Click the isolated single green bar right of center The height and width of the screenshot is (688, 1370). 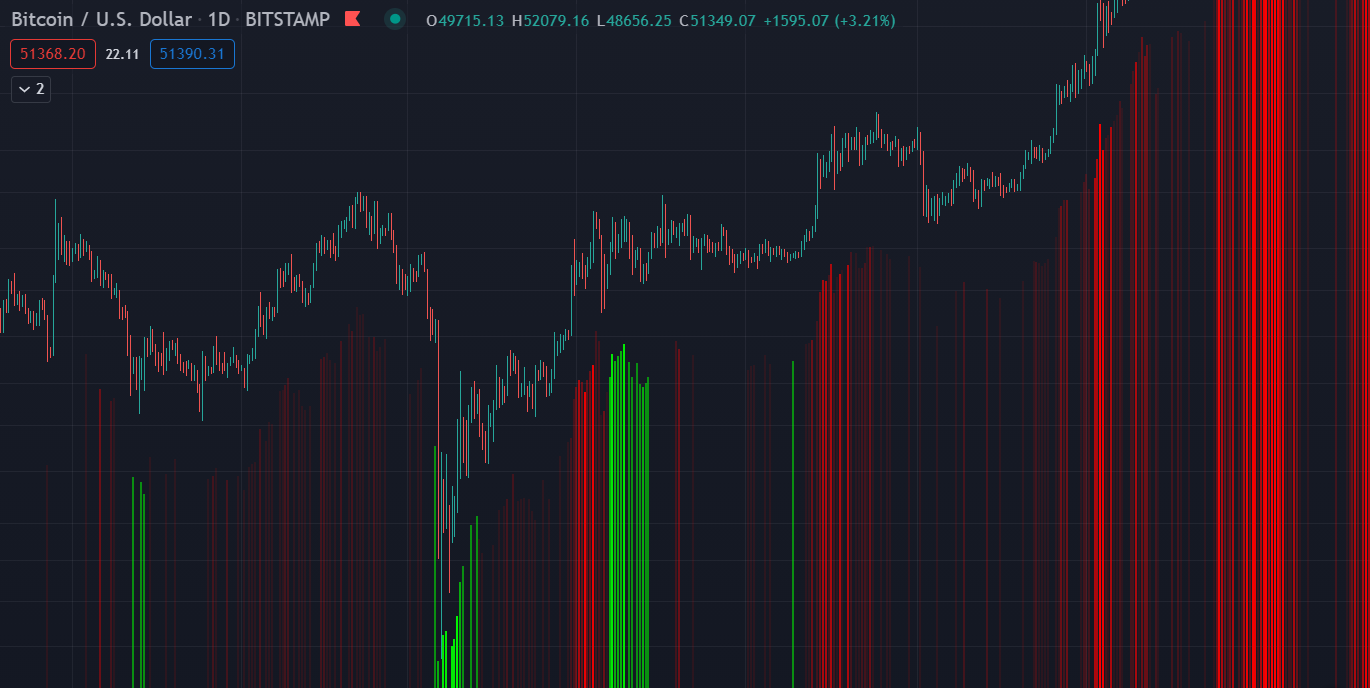tap(793, 520)
